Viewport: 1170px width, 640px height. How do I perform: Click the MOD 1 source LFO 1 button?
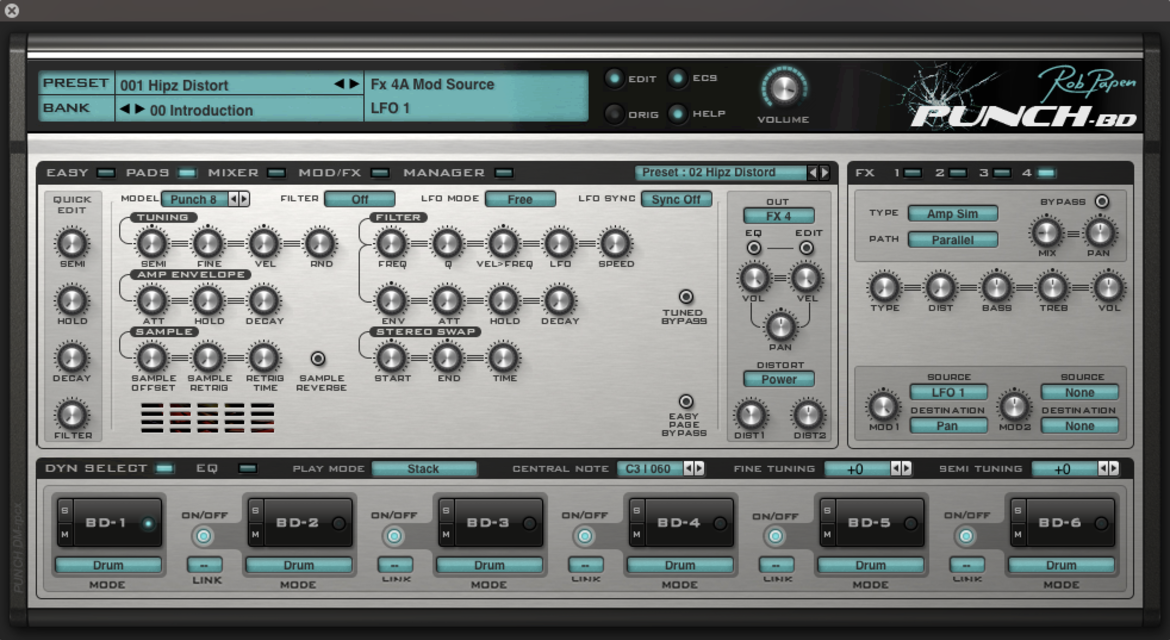point(948,392)
